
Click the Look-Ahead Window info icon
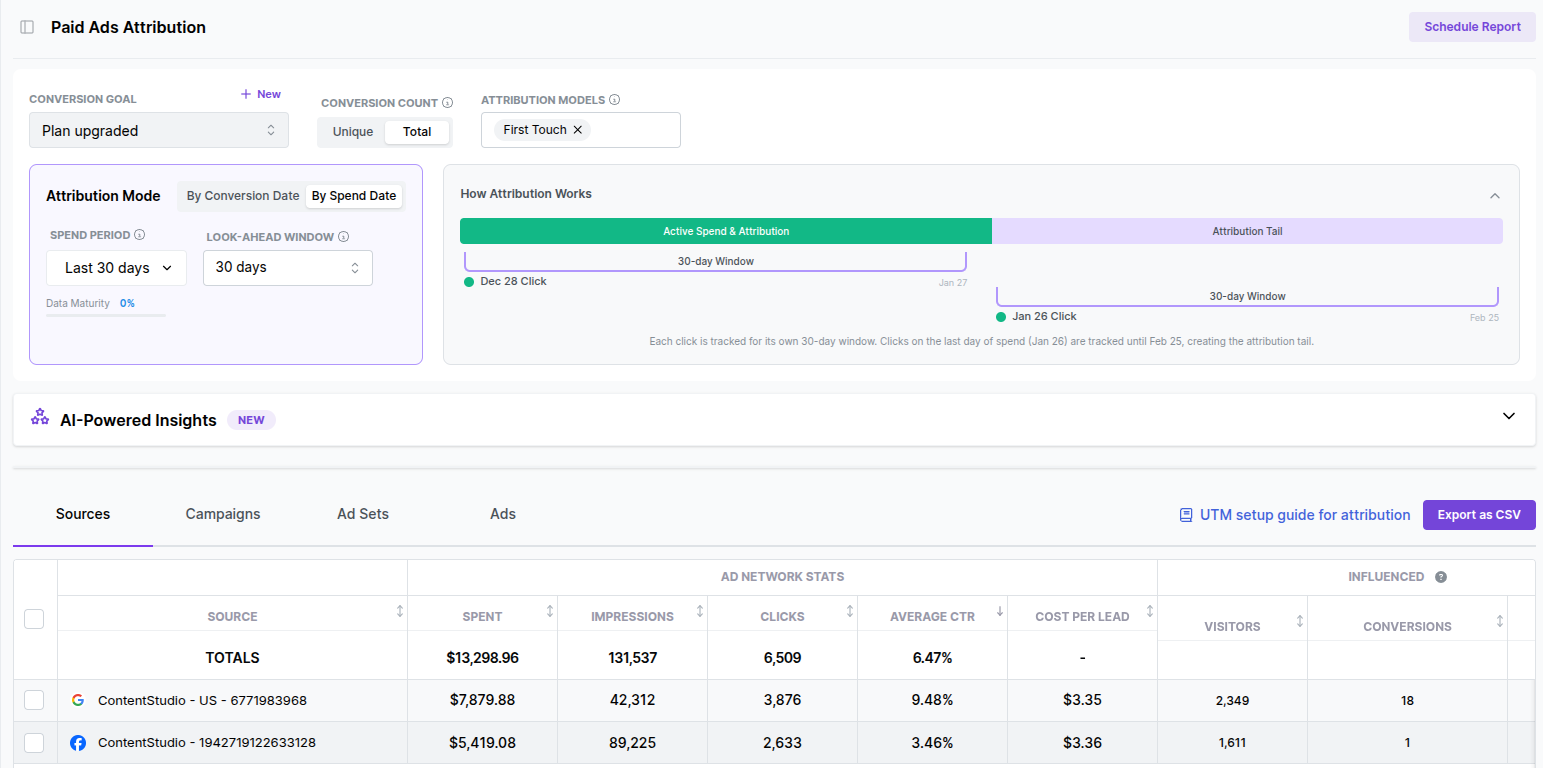pos(343,237)
